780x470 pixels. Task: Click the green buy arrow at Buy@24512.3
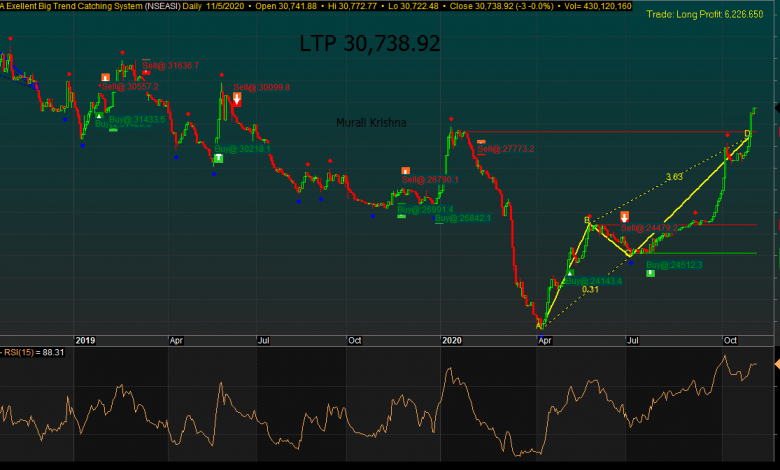click(x=651, y=273)
